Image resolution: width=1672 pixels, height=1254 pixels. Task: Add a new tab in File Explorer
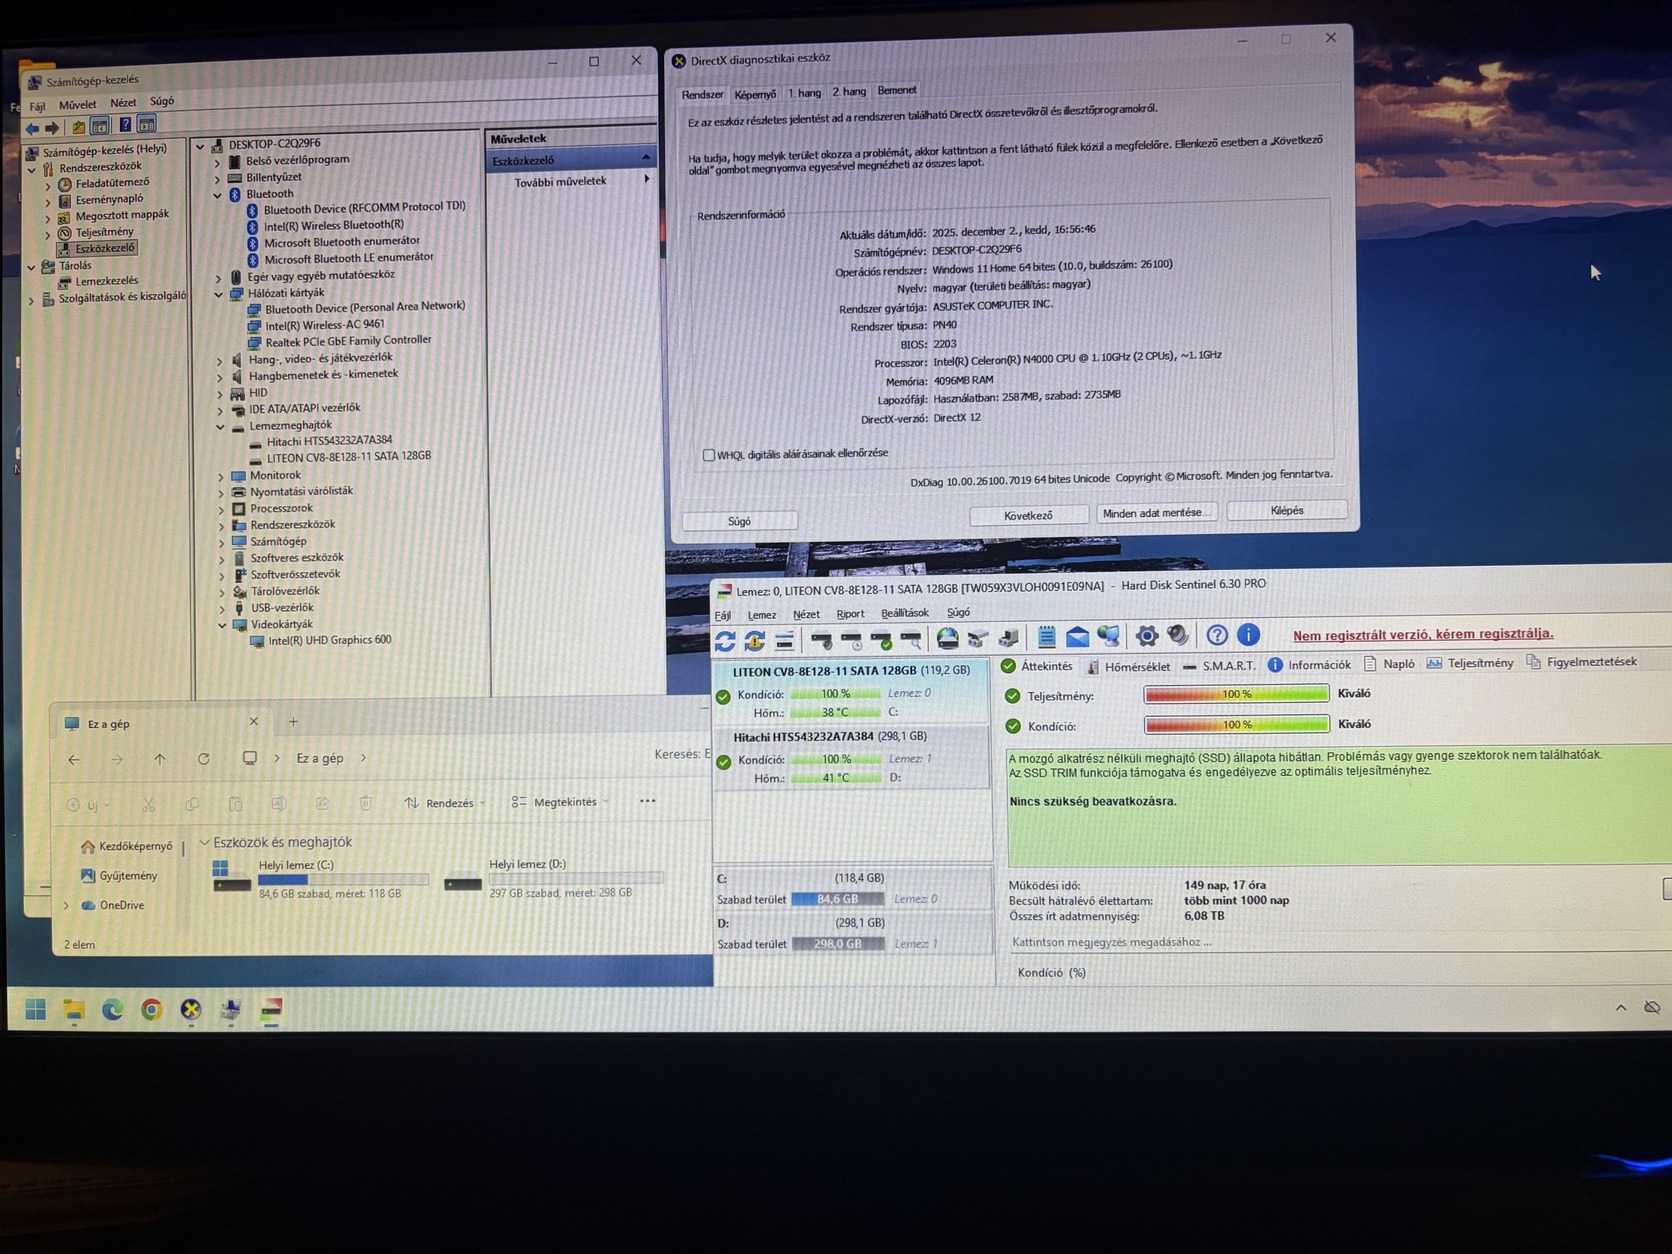293,722
